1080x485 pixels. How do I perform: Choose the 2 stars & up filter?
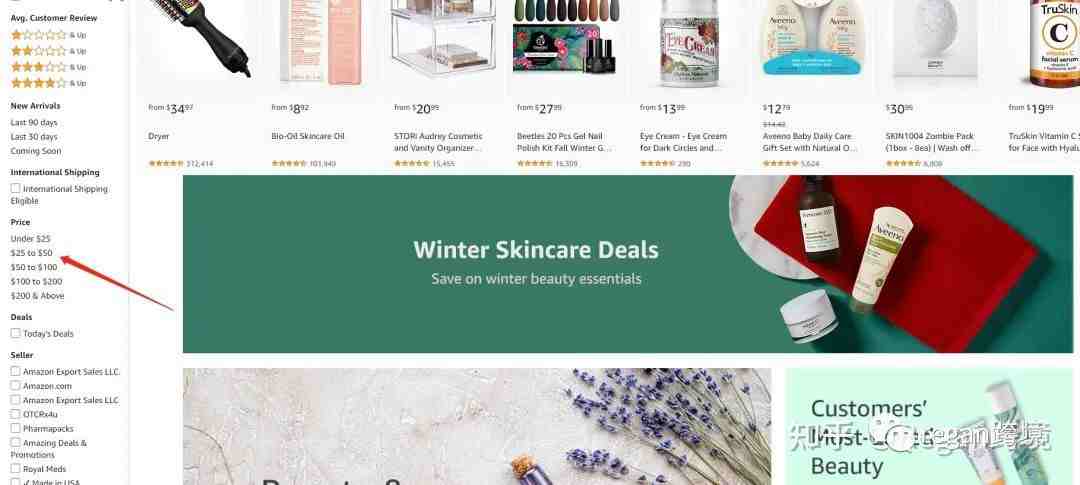pyautogui.click(x=48, y=51)
